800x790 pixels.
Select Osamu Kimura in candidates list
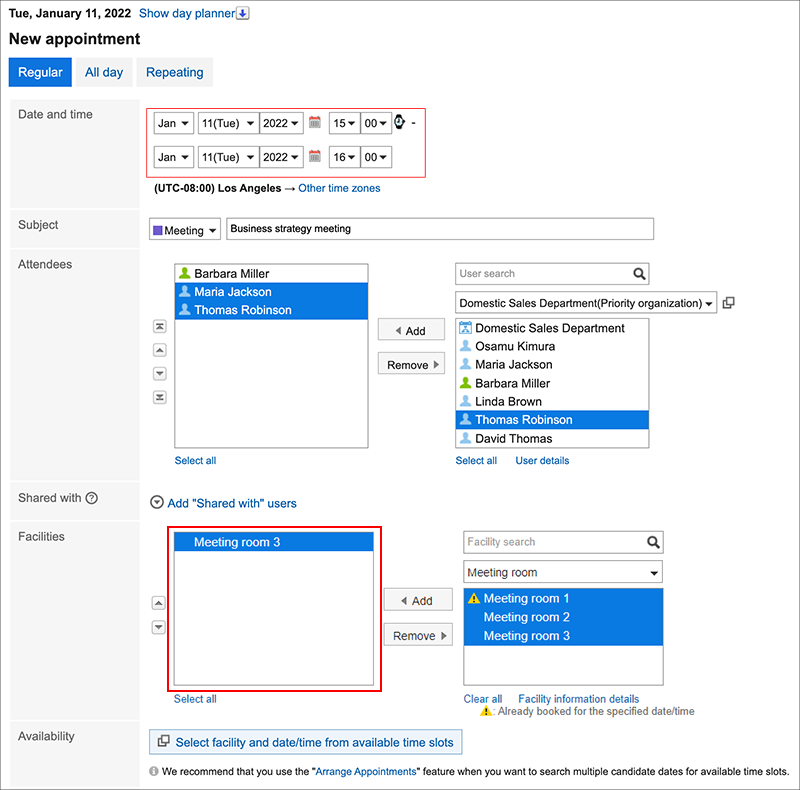point(552,347)
